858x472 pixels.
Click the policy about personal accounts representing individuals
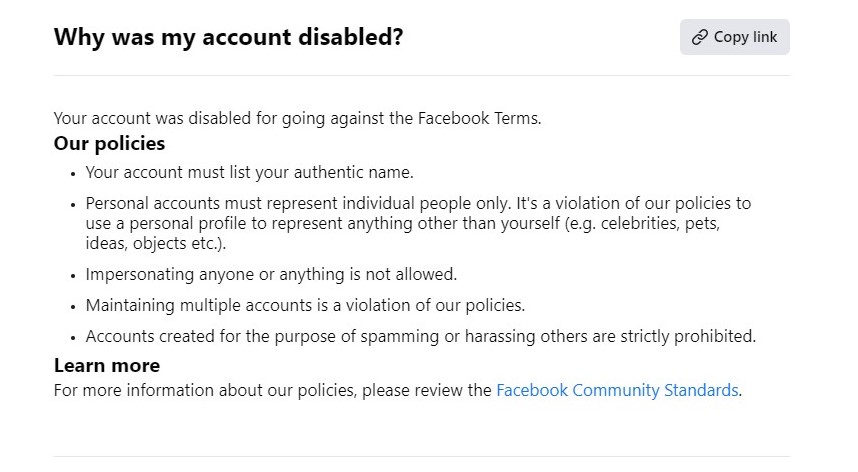[x=418, y=203]
